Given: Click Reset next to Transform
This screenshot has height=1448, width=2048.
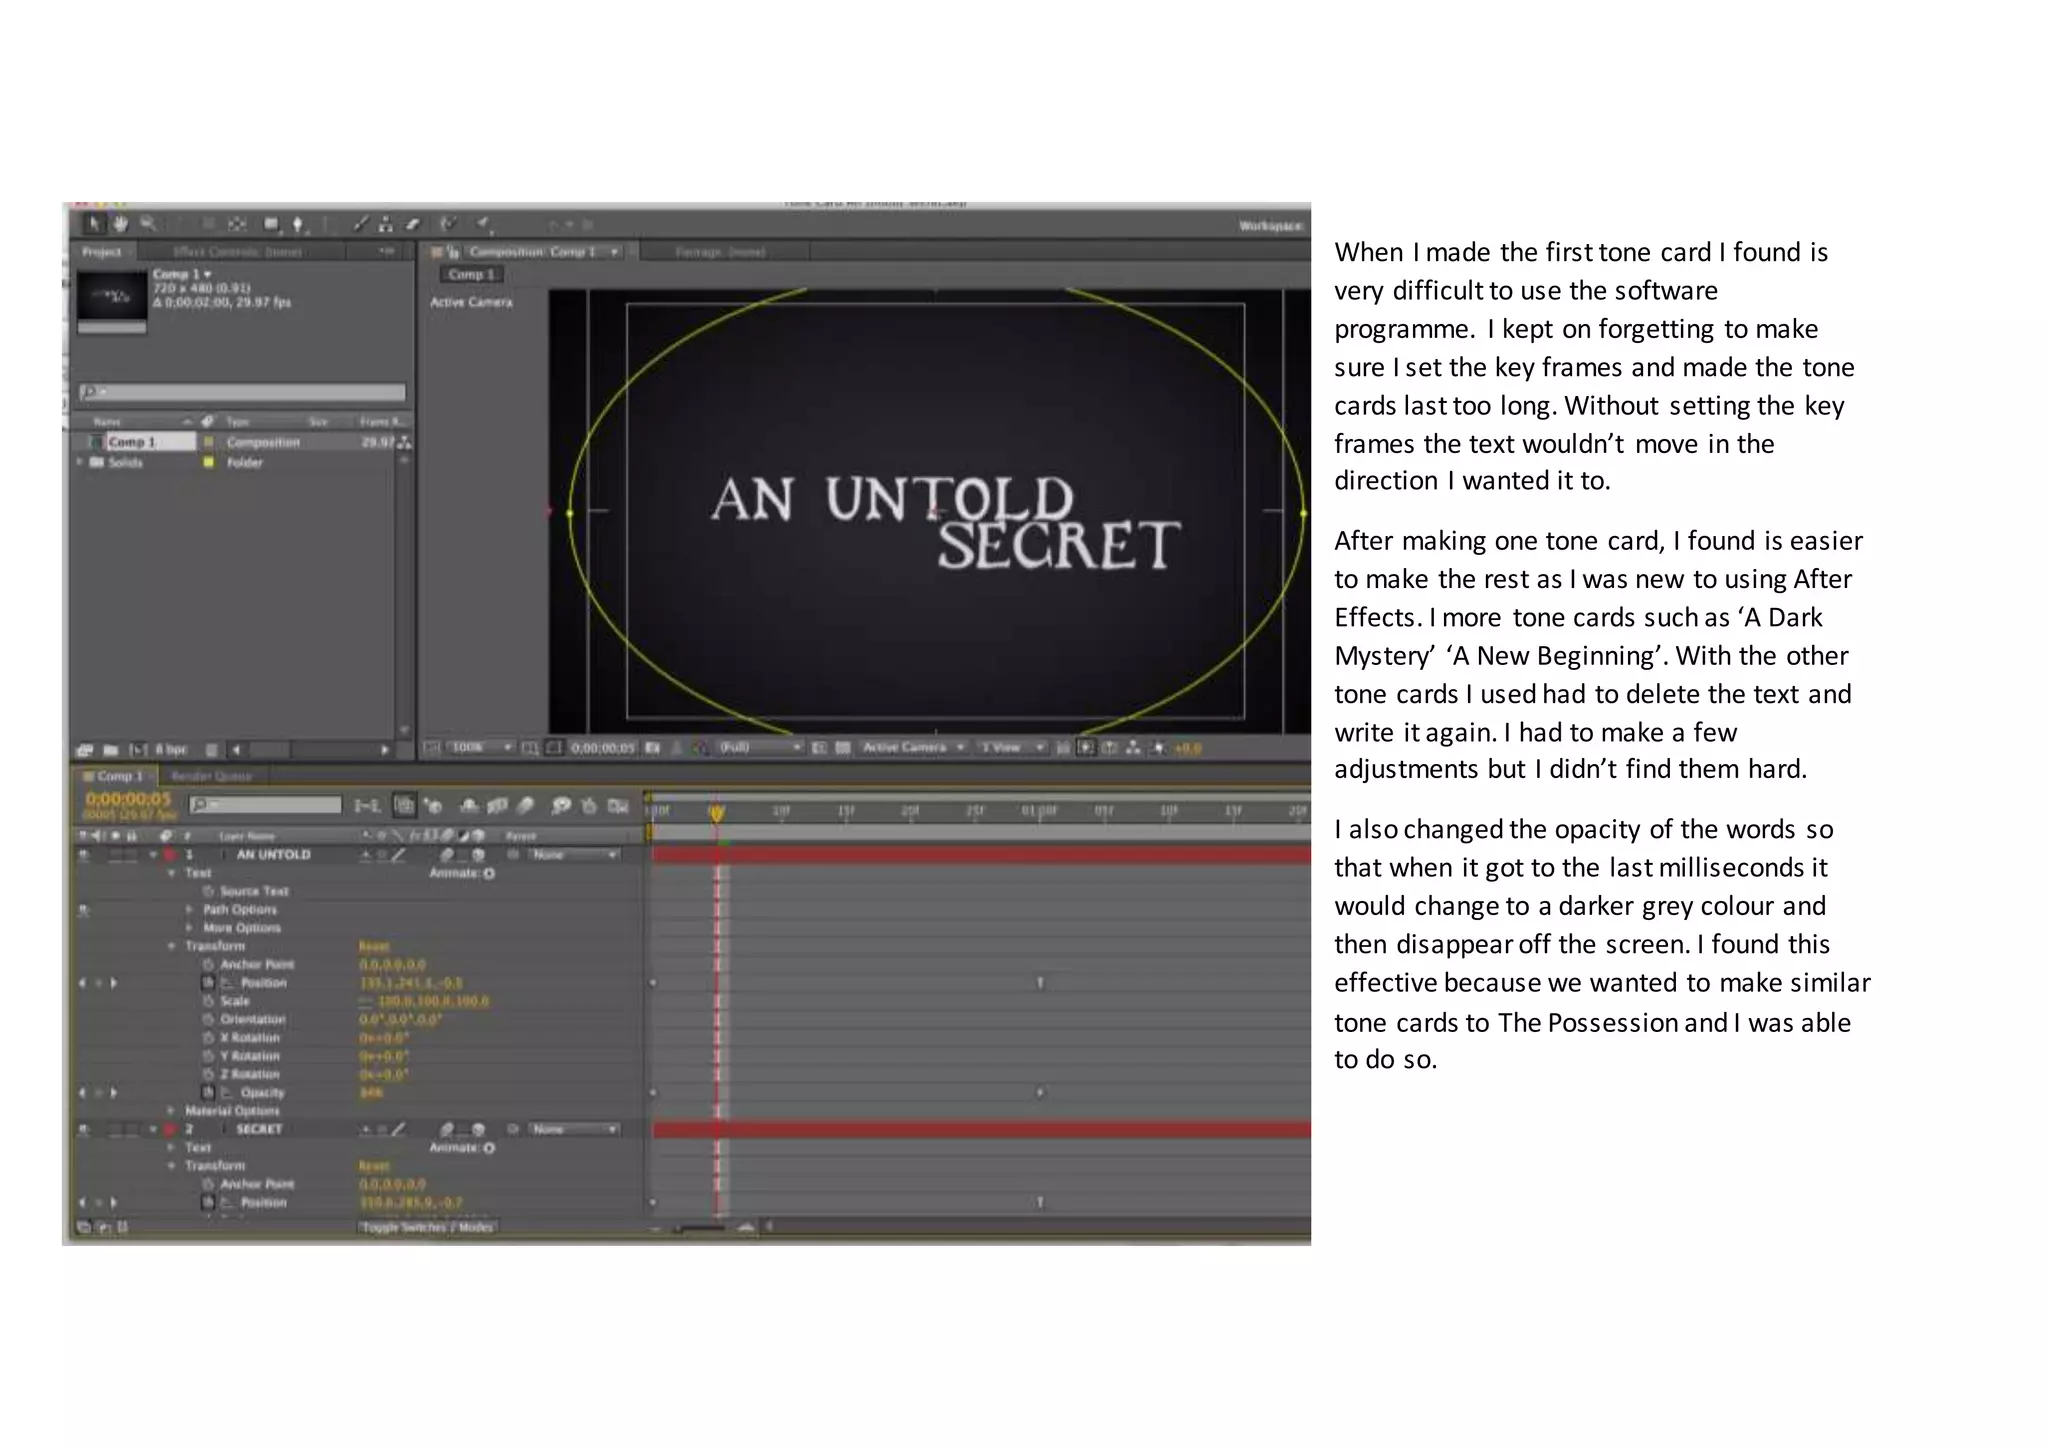Looking at the screenshot, I should [374, 946].
